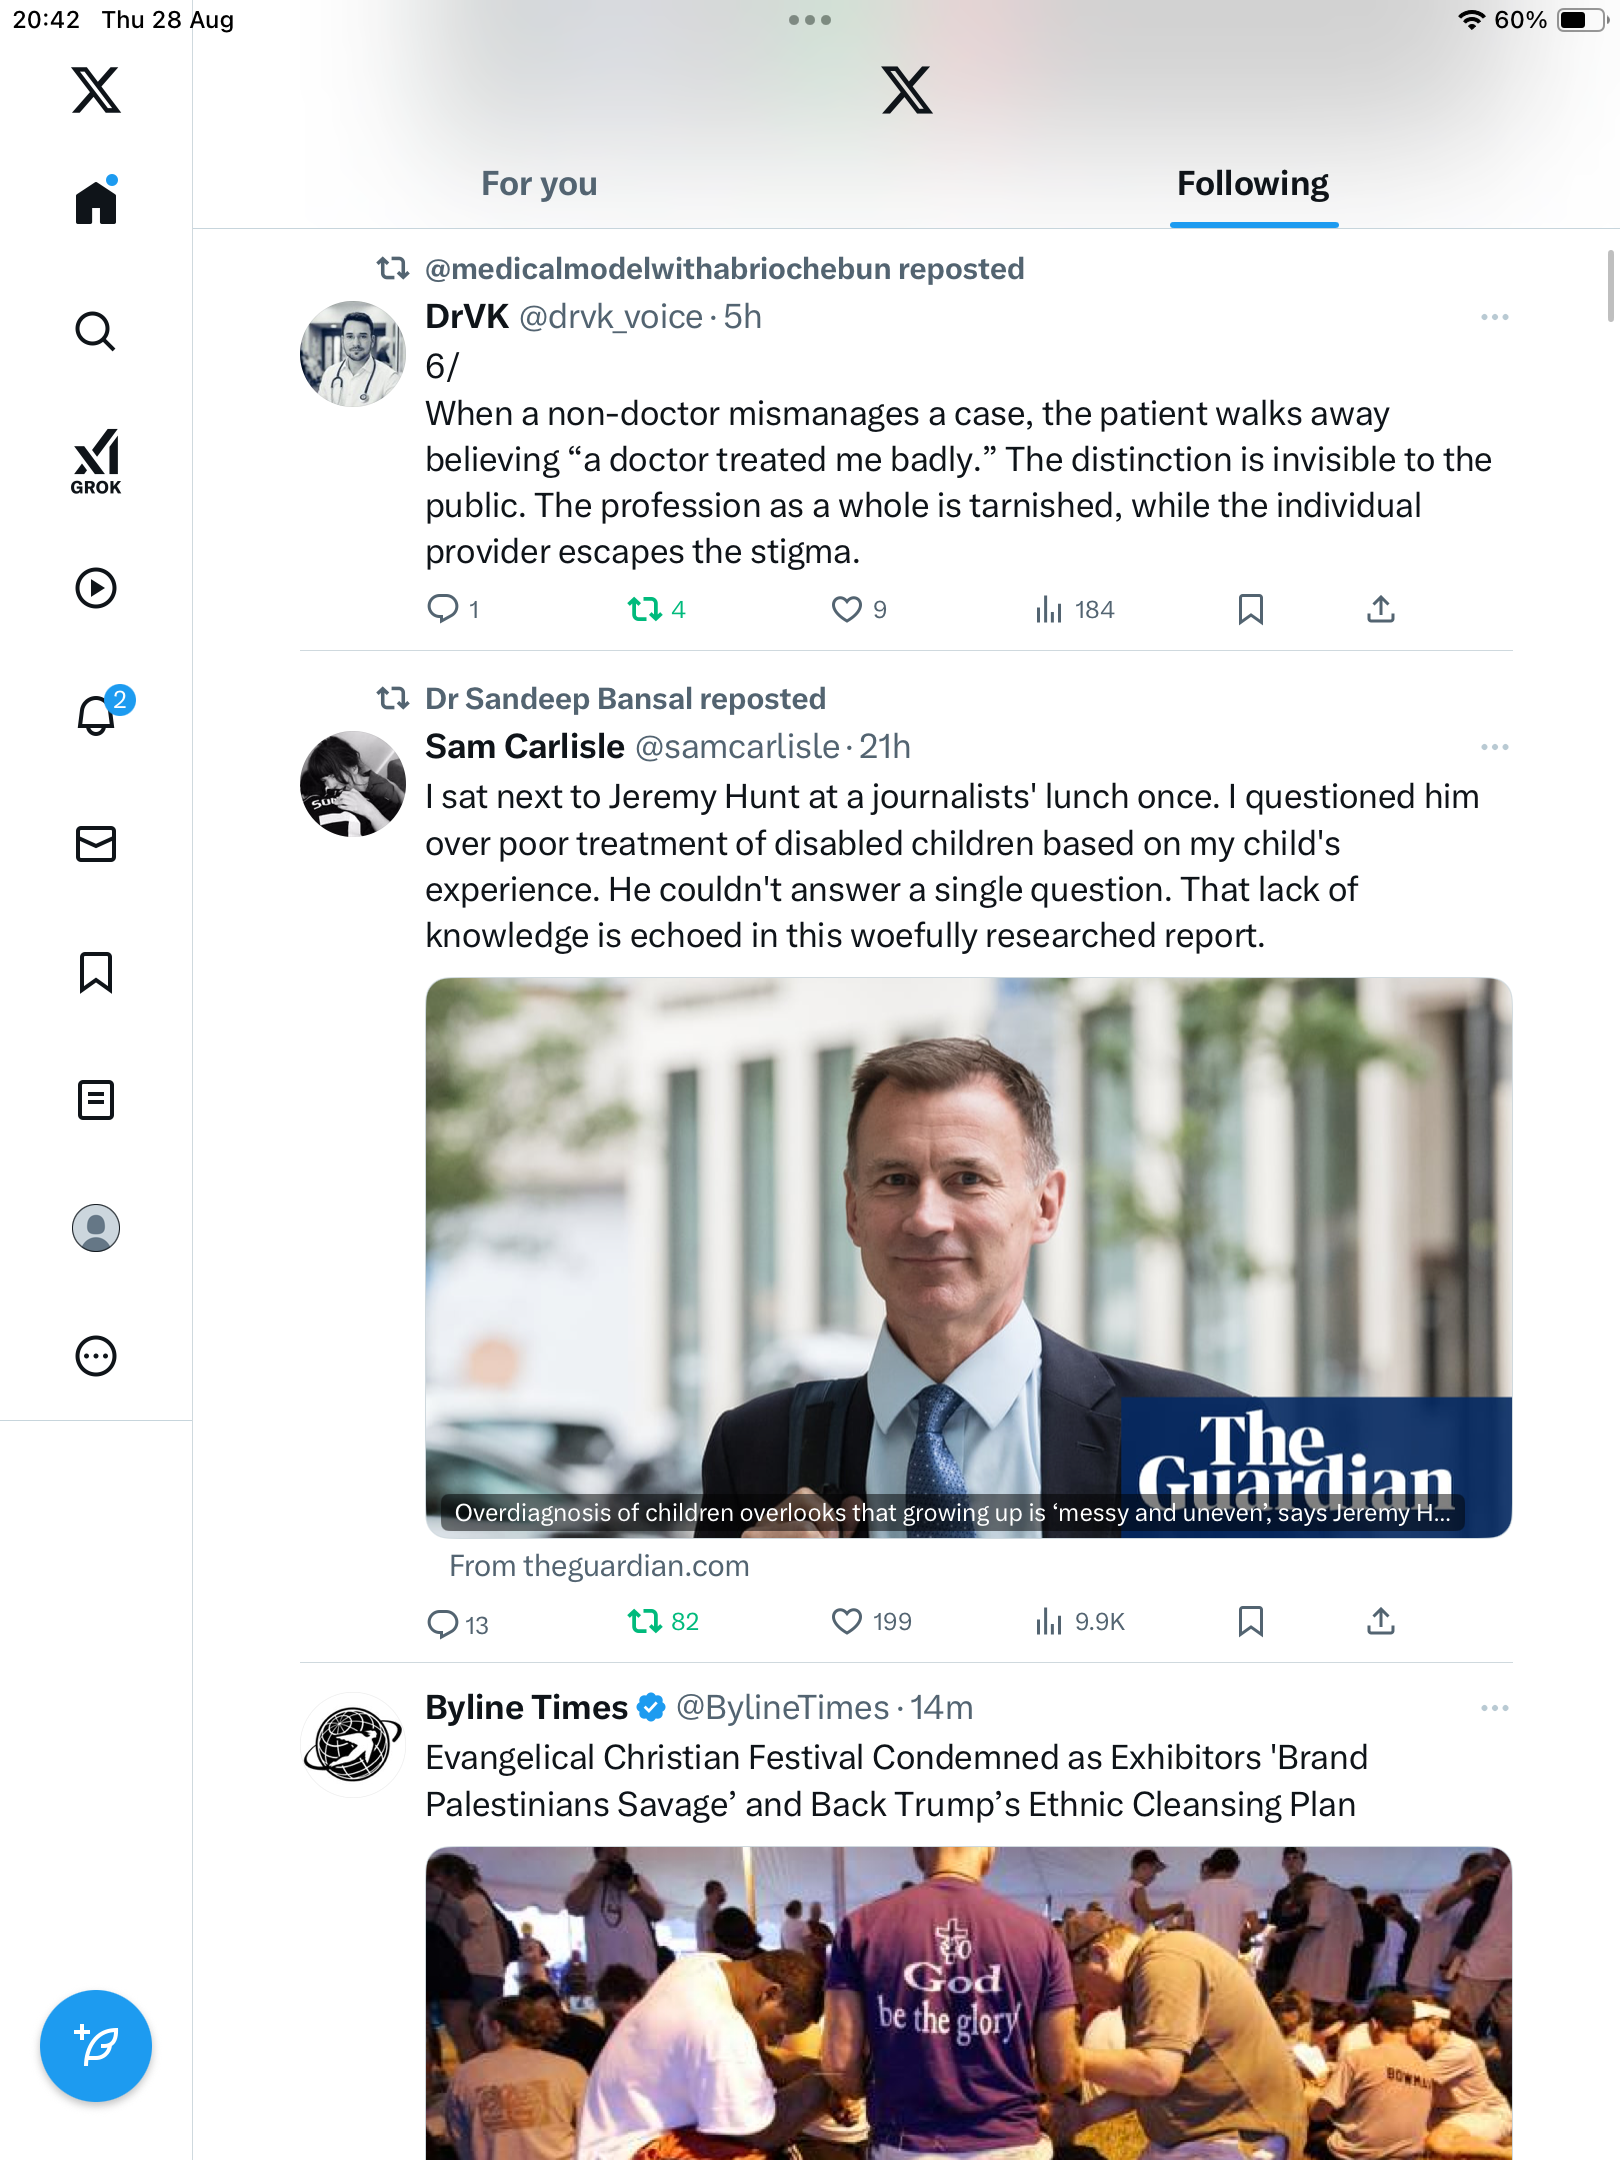Bookmark the Sam Carlisle post
This screenshot has width=1620, height=2160.
1251,1621
